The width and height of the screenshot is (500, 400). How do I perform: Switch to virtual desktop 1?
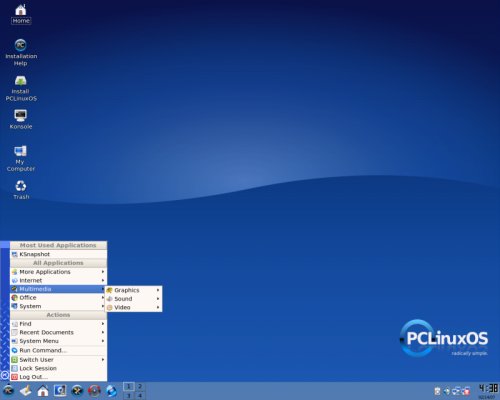point(128,387)
